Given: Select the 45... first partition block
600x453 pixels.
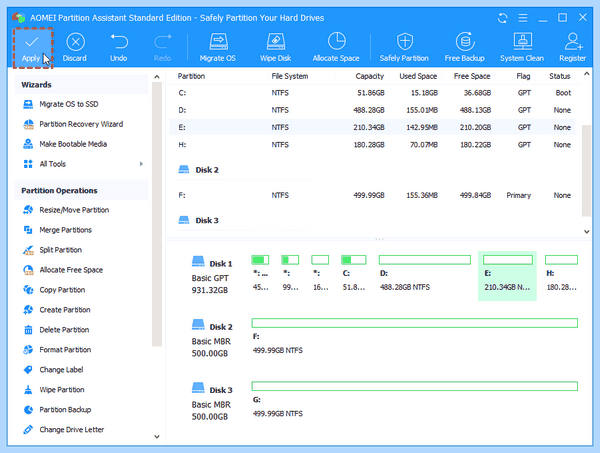Looking at the screenshot, I should pyautogui.click(x=260, y=273).
